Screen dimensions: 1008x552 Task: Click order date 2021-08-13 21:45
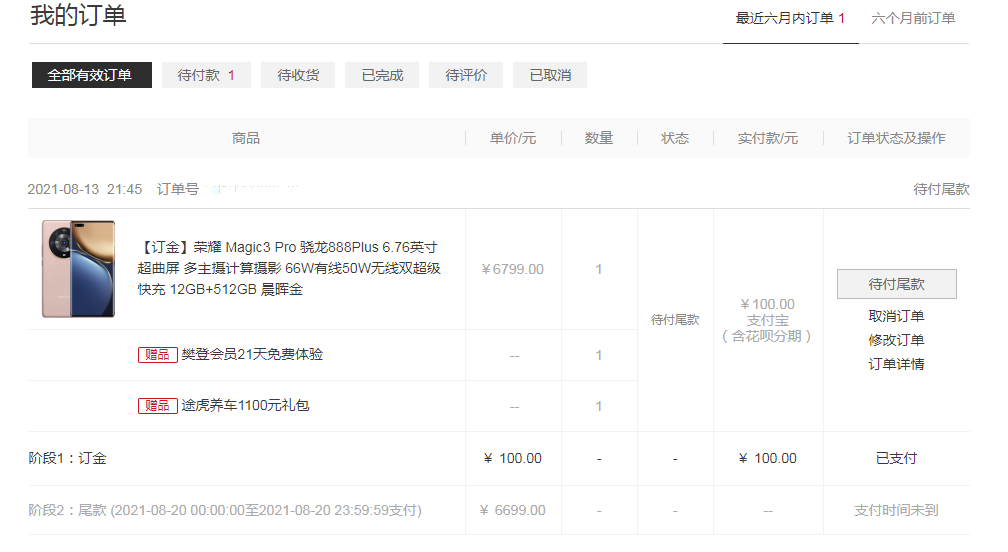[85, 189]
